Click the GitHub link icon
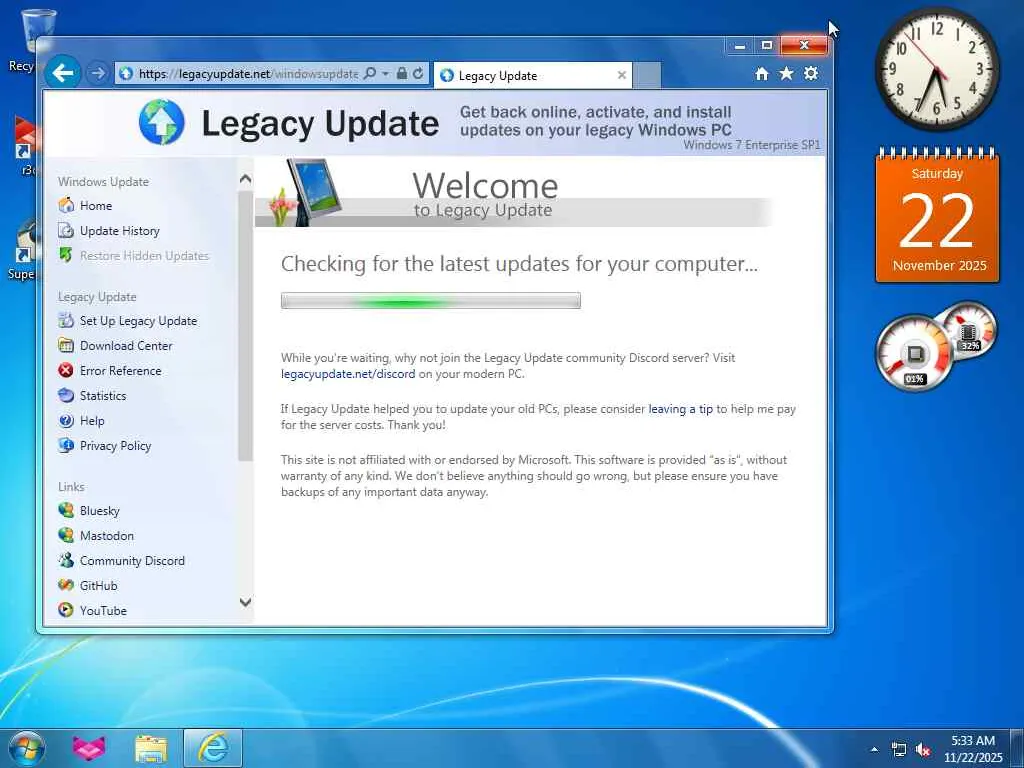This screenshot has width=1024, height=768. tap(66, 585)
